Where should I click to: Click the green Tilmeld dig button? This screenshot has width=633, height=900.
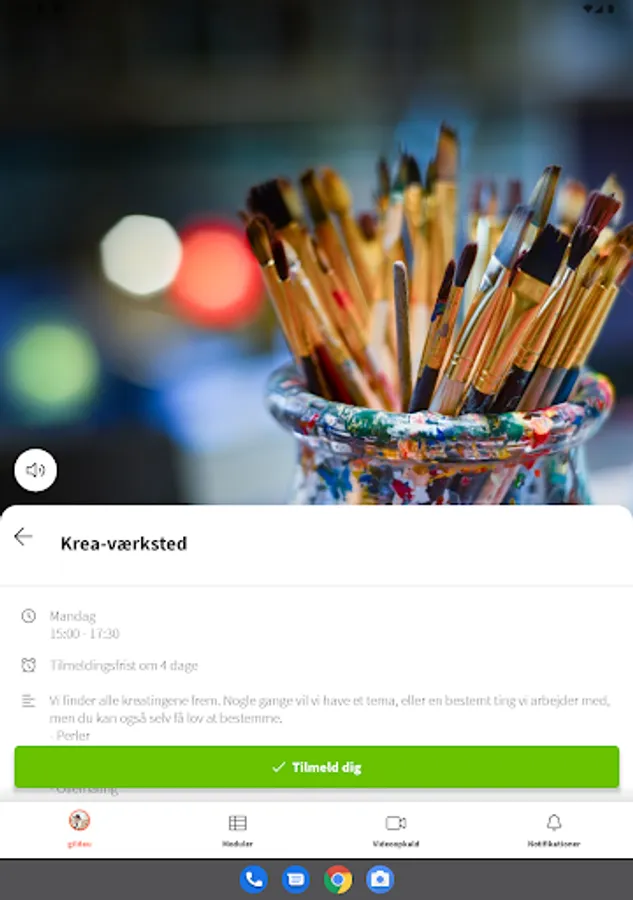[x=317, y=767]
